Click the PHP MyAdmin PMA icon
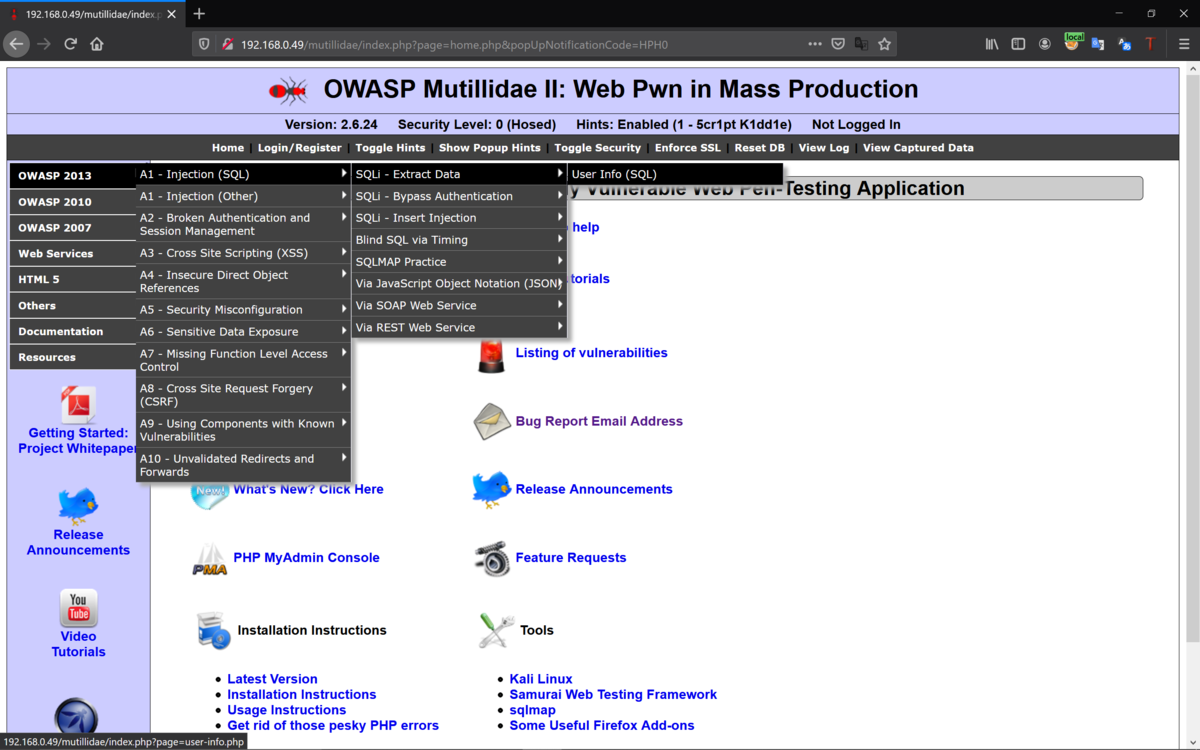Screen dimensions: 1200x750 [210, 559]
